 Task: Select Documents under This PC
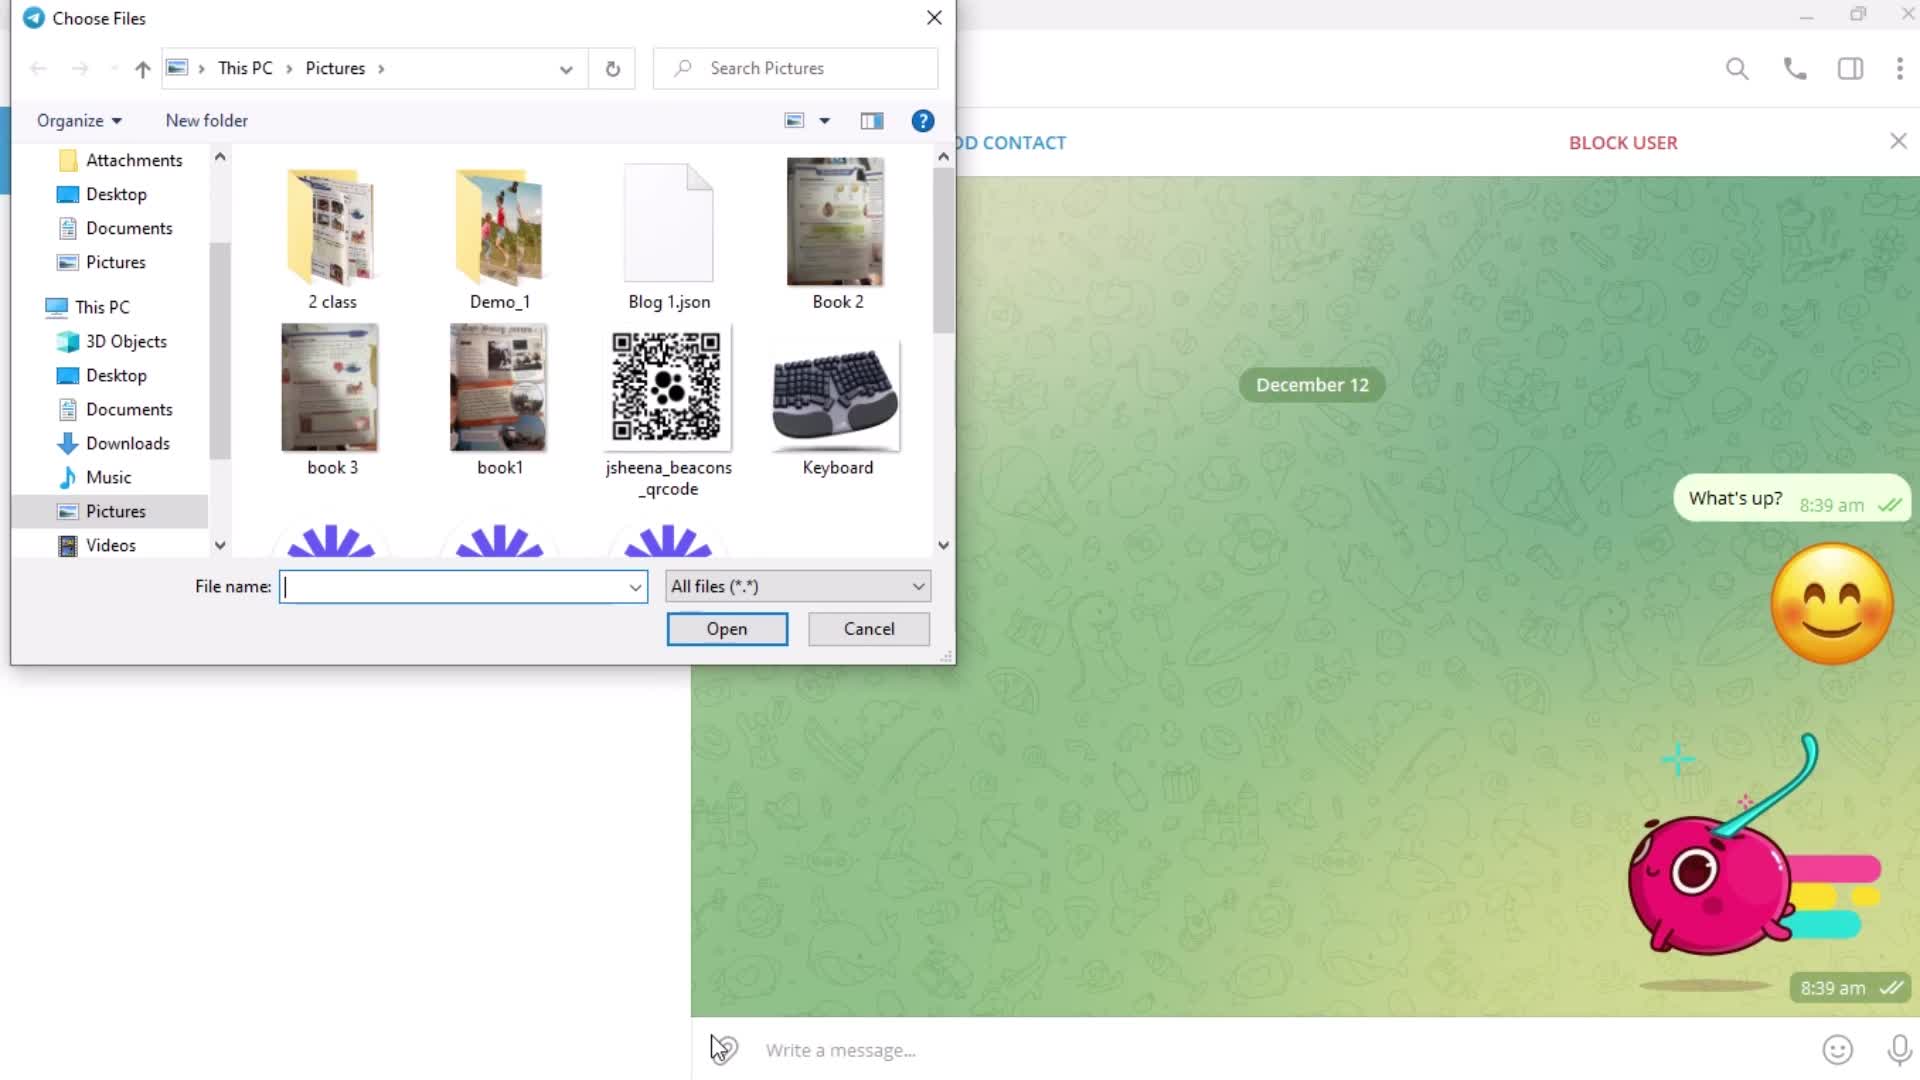point(115,409)
